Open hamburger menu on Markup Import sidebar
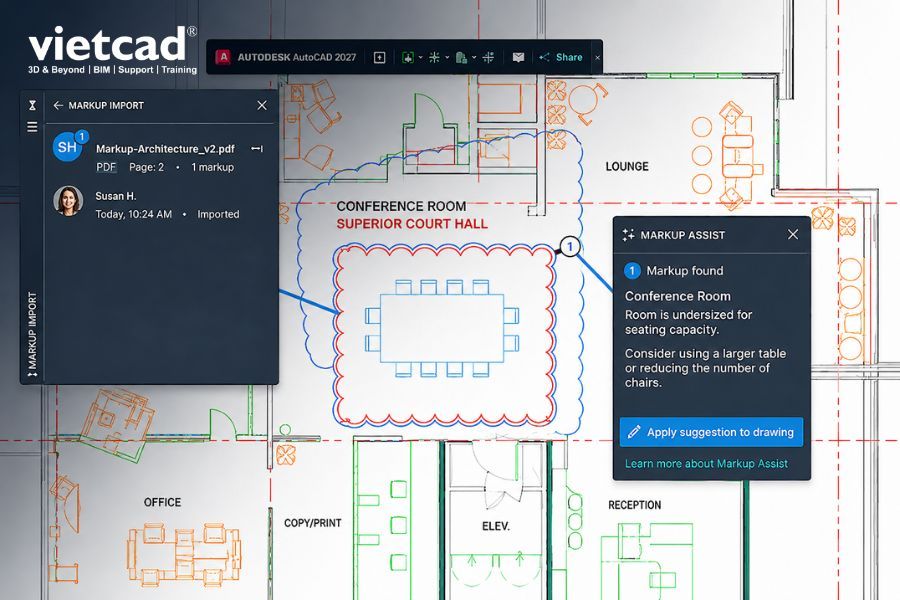The width and height of the screenshot is (900, 600). 32,126
